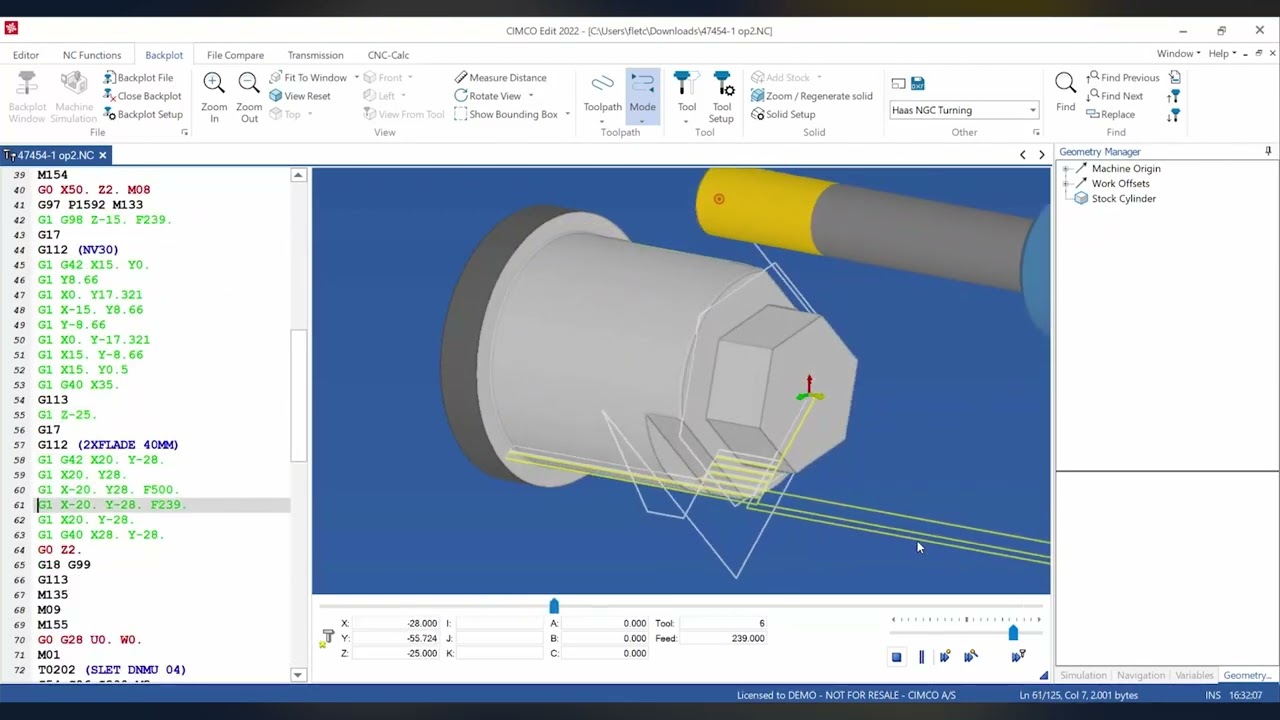Click Close Backplot in the ribbon
1280x720 pixels.
tap(141, 96)
